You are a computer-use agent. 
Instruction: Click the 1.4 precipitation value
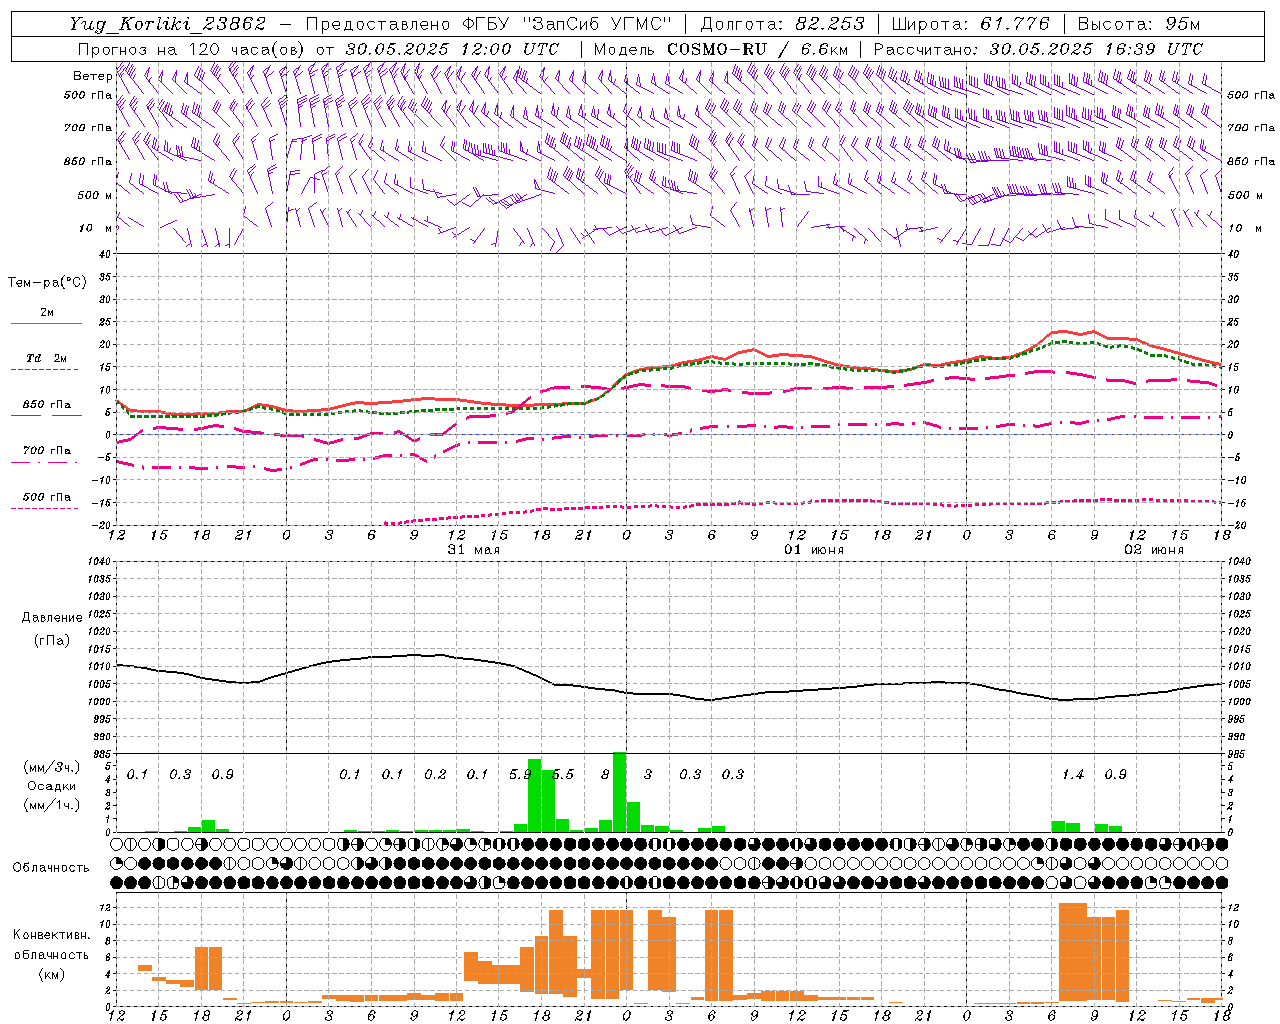1073,775
